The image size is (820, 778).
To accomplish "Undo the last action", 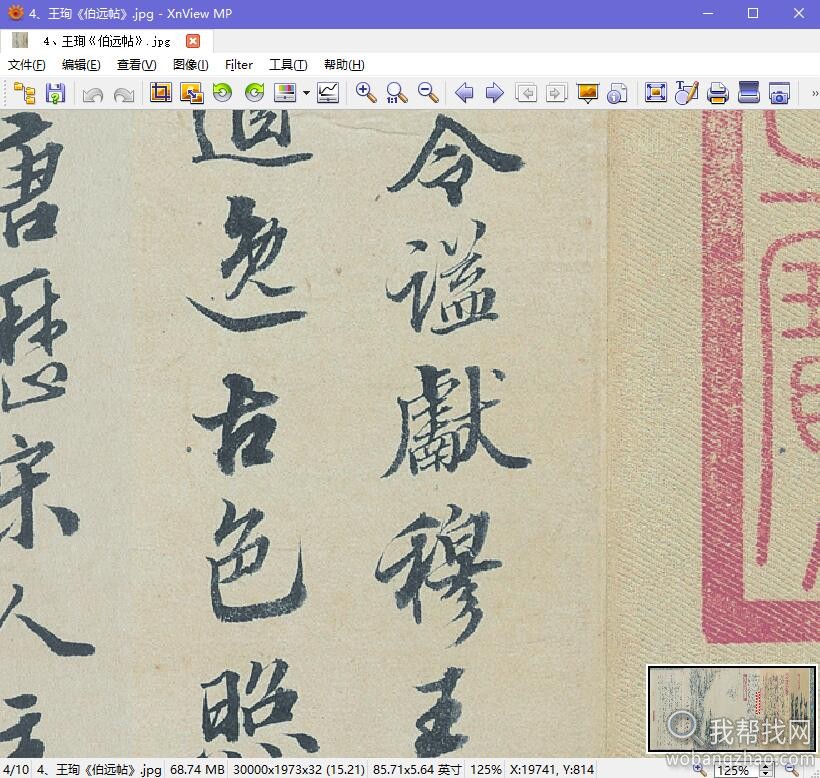I will 93,95.
